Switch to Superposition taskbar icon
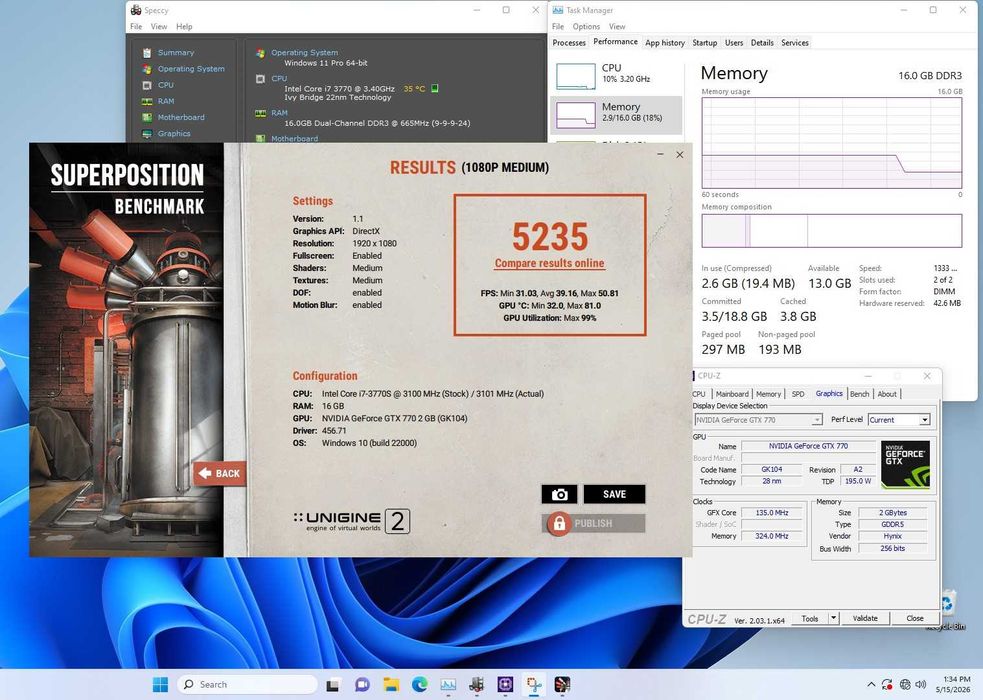The width and height of the screenshot is (983, 700). (x=562, y=685)
